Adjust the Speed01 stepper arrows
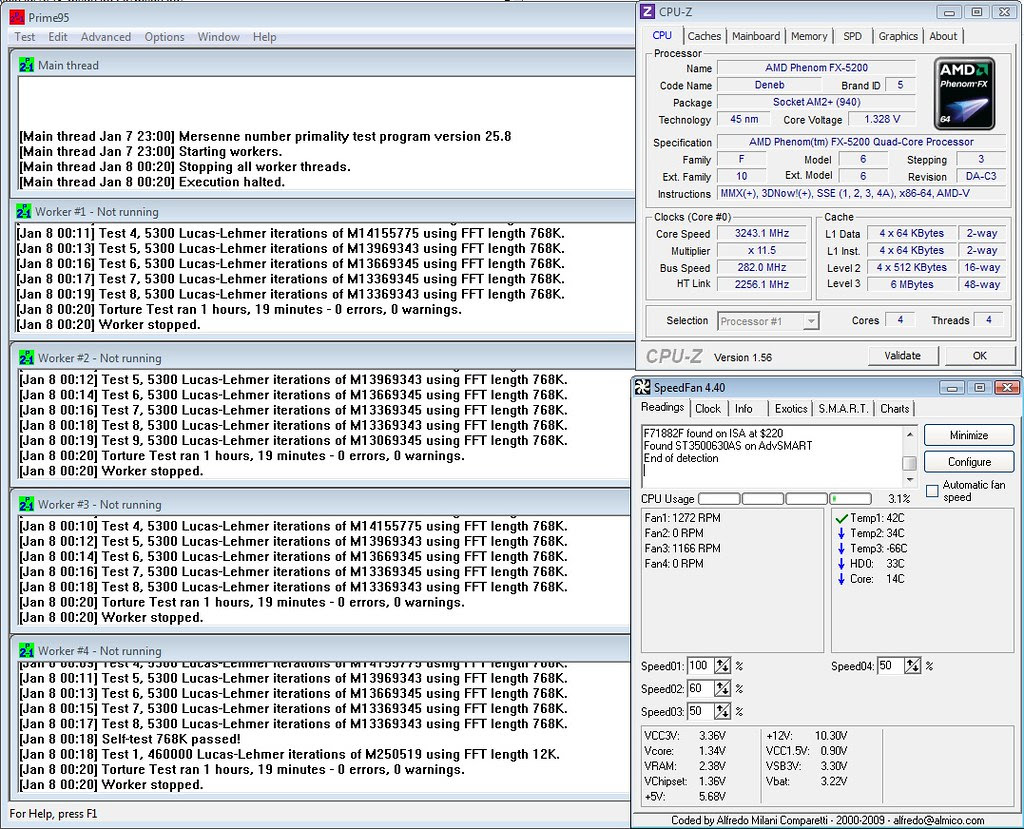The height and width of the screenshot is (829, 1024). (x=722, y=666)
